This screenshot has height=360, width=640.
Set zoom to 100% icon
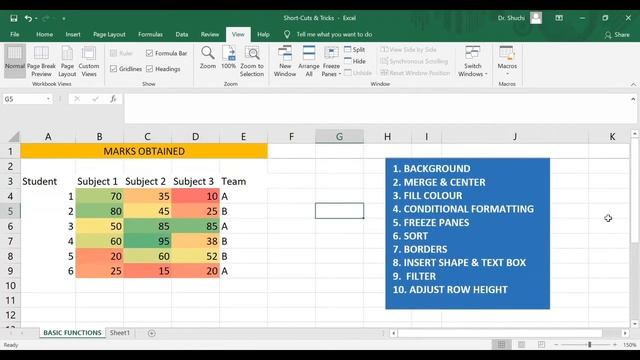pos(229,53)
